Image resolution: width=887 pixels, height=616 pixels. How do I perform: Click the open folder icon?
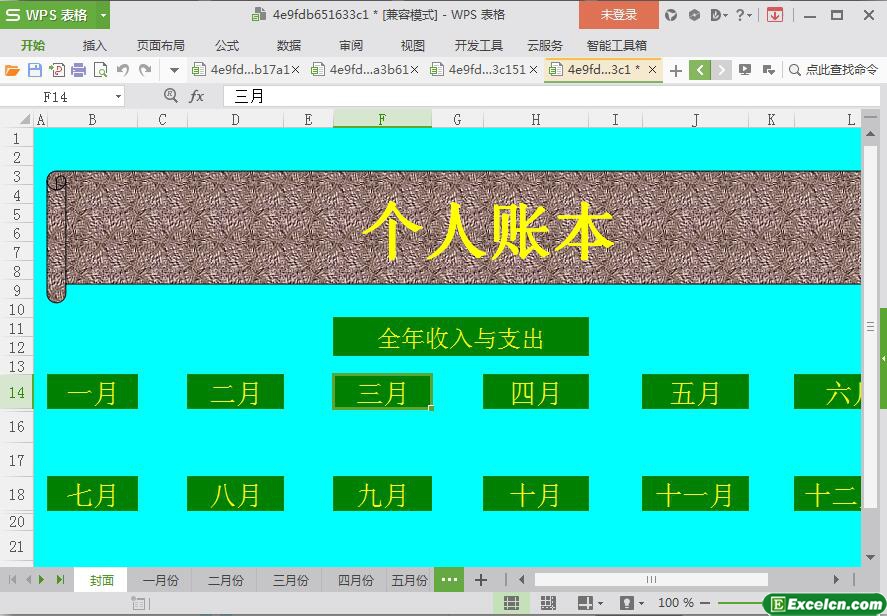[12, 70]
